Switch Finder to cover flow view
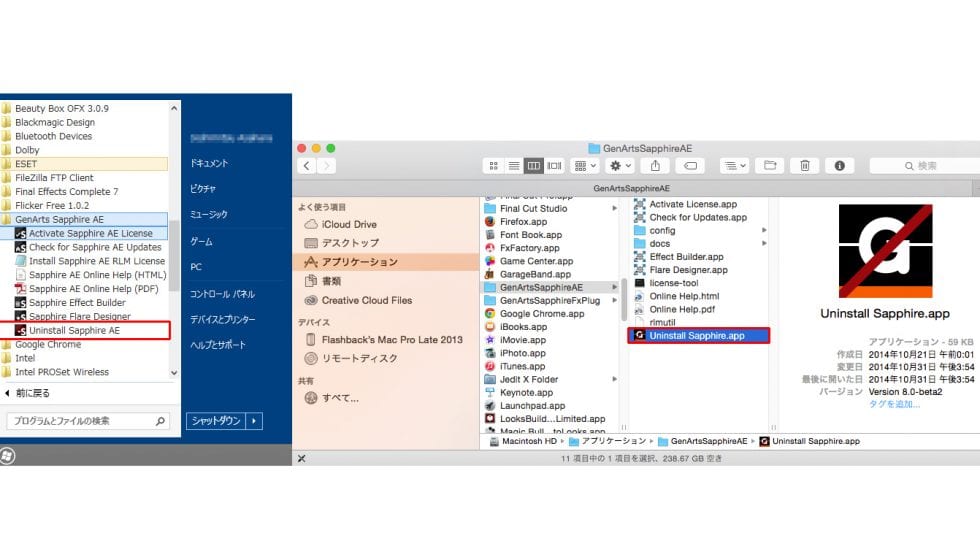Viewport: 980px width, 560px height. [554, 166]
